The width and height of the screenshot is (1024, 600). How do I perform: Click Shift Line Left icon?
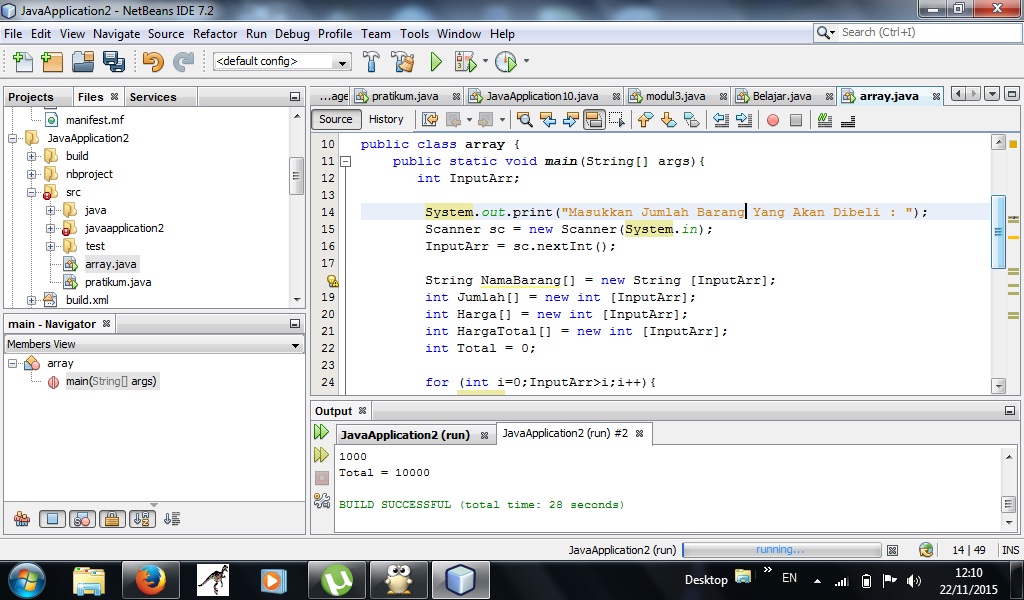tap(720, 119)
